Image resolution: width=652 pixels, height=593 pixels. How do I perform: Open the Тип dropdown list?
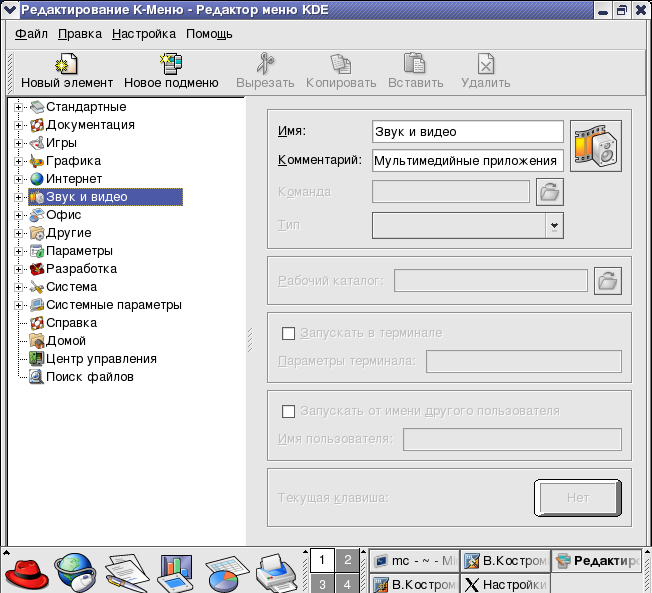554,226
